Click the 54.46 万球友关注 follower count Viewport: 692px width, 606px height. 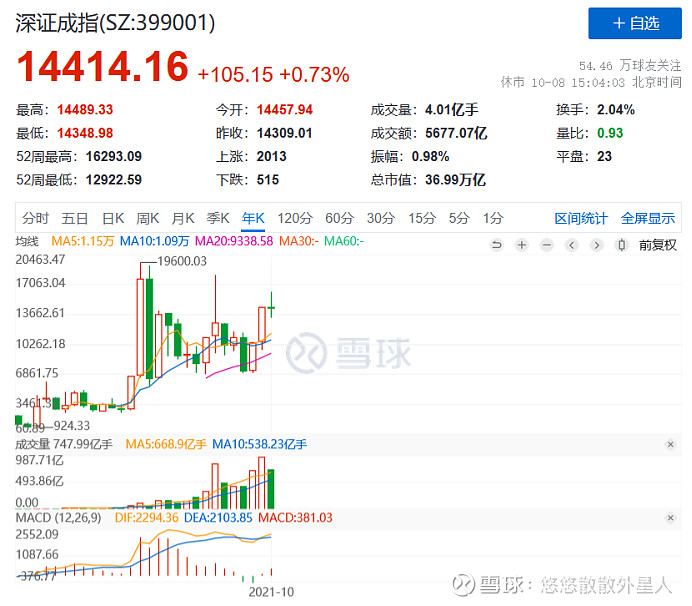[x=630, y=66]
